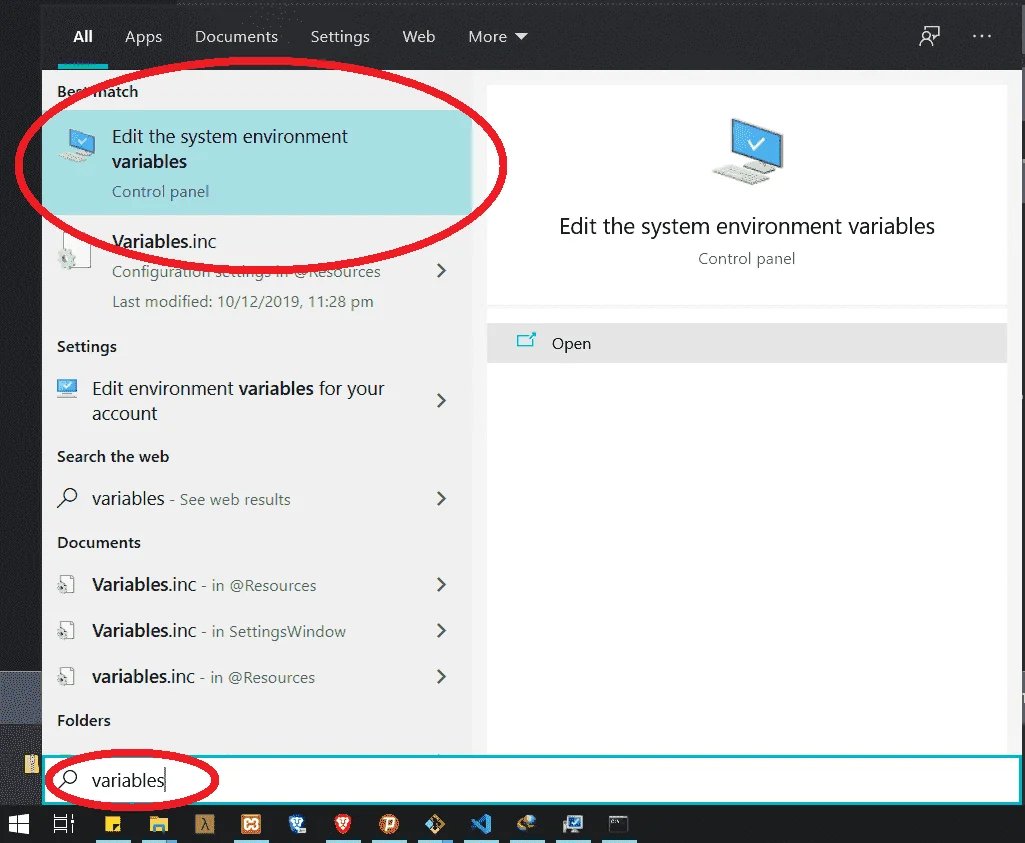
Task: Open Sticky Notes from the taskbar
Action: tap(113, 824)
